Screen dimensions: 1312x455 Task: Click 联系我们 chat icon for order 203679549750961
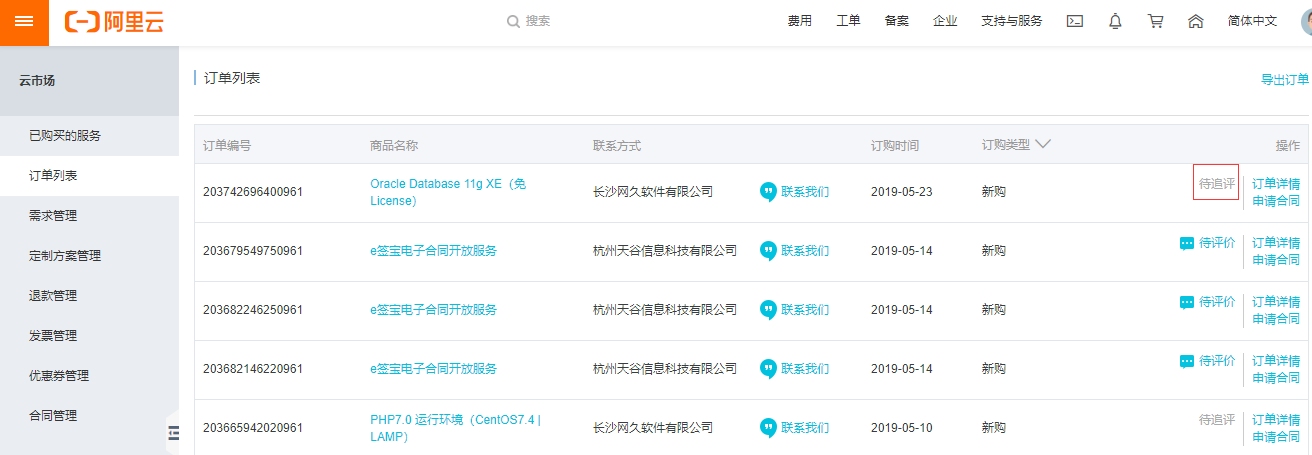pos(768,251)
